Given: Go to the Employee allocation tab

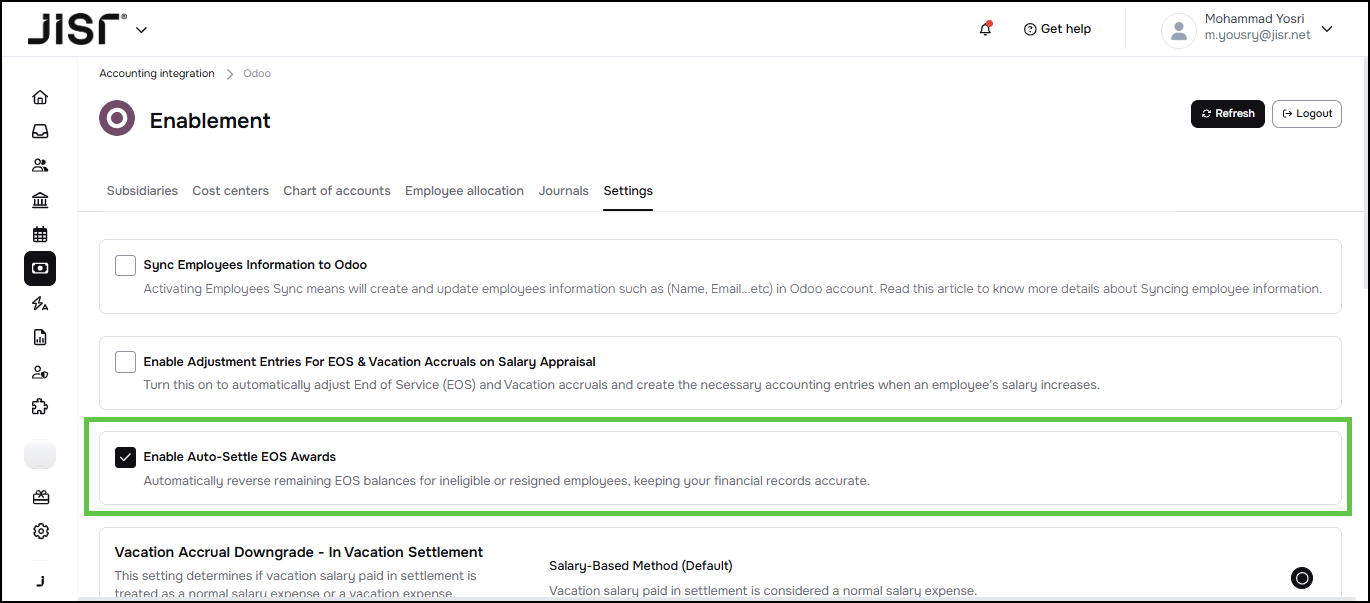Looking at the screenshot, I should coord(464,191).
